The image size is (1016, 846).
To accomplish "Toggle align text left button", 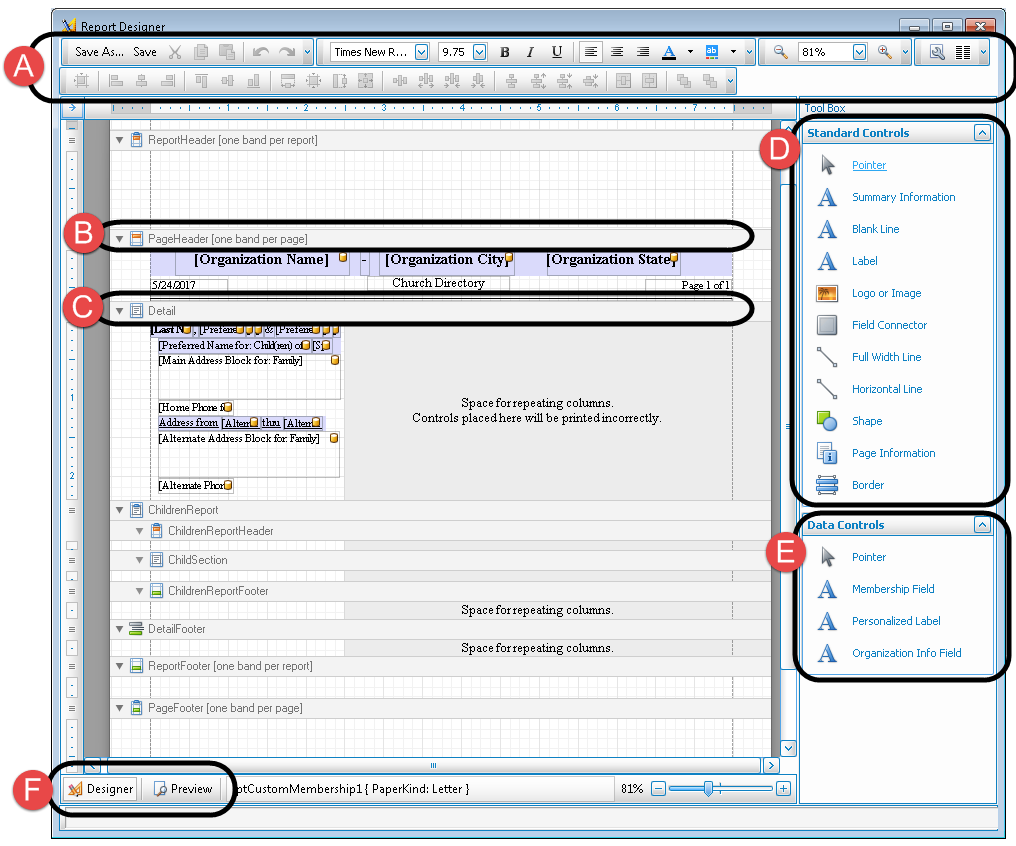I will pos(591,52).
